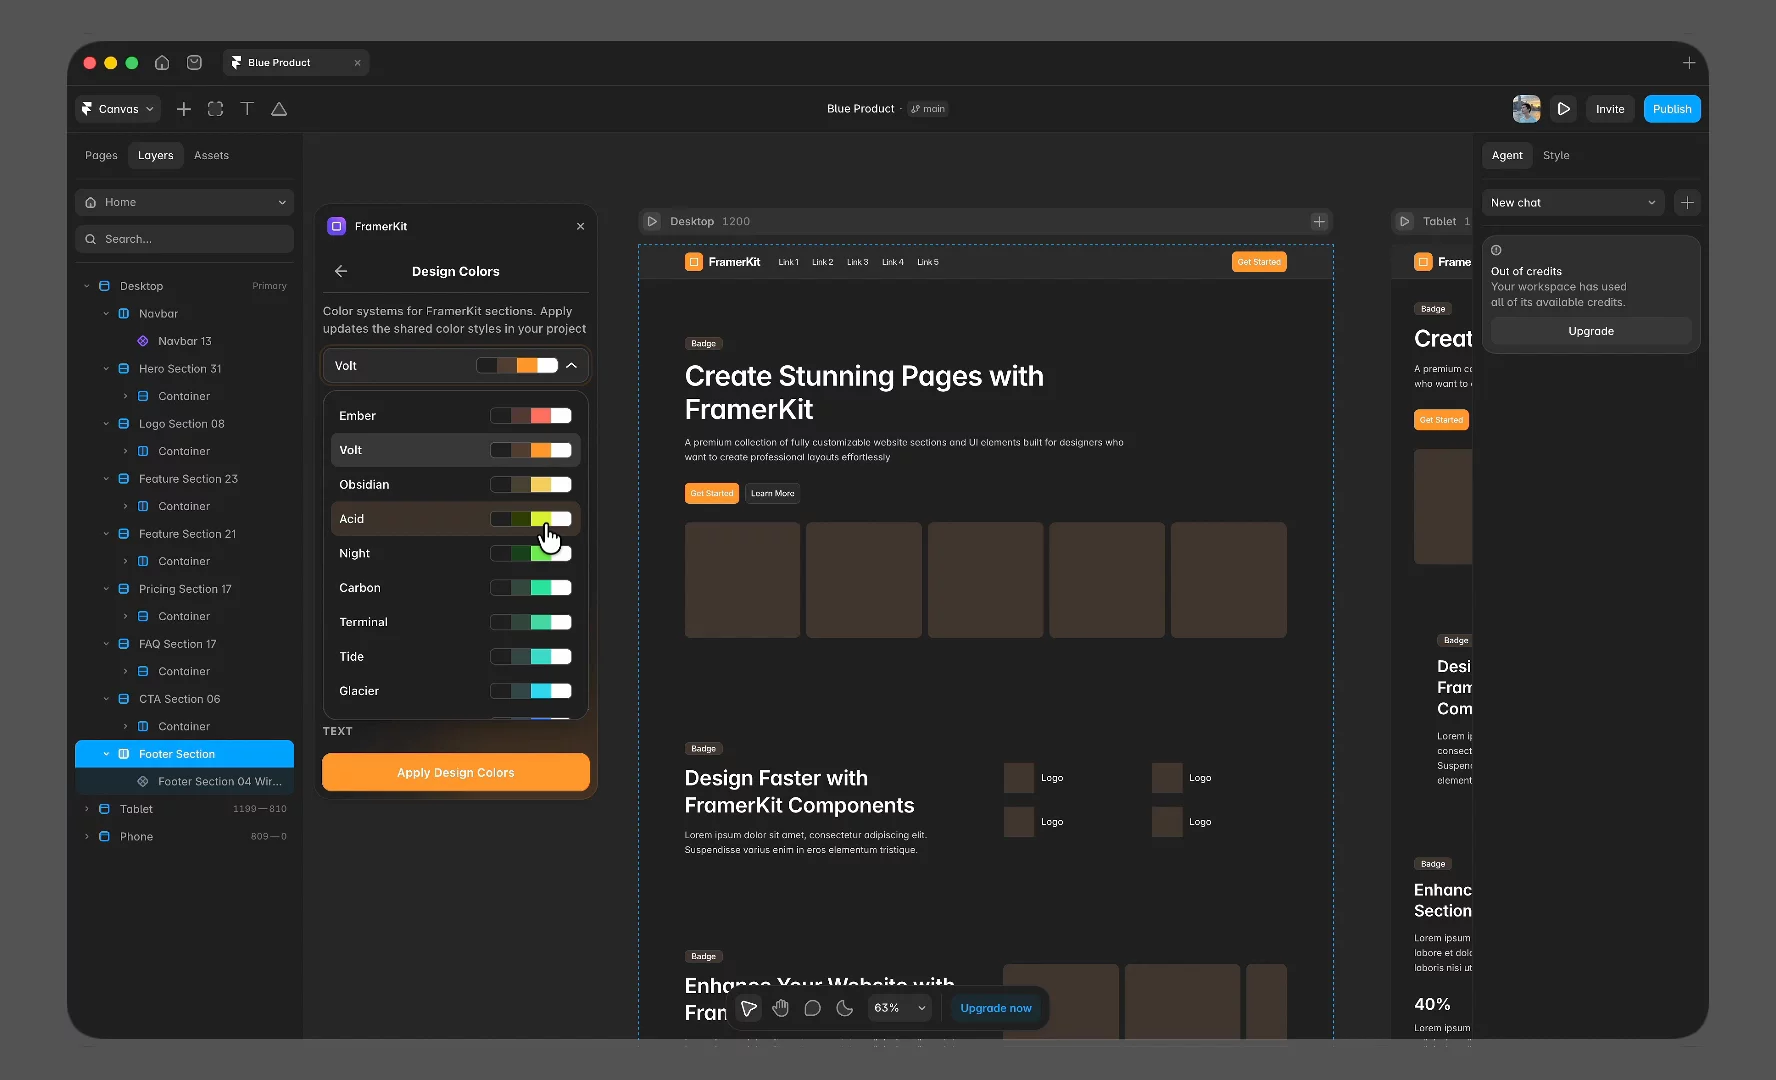Choose the Acid color scheme

click(456, 519)
